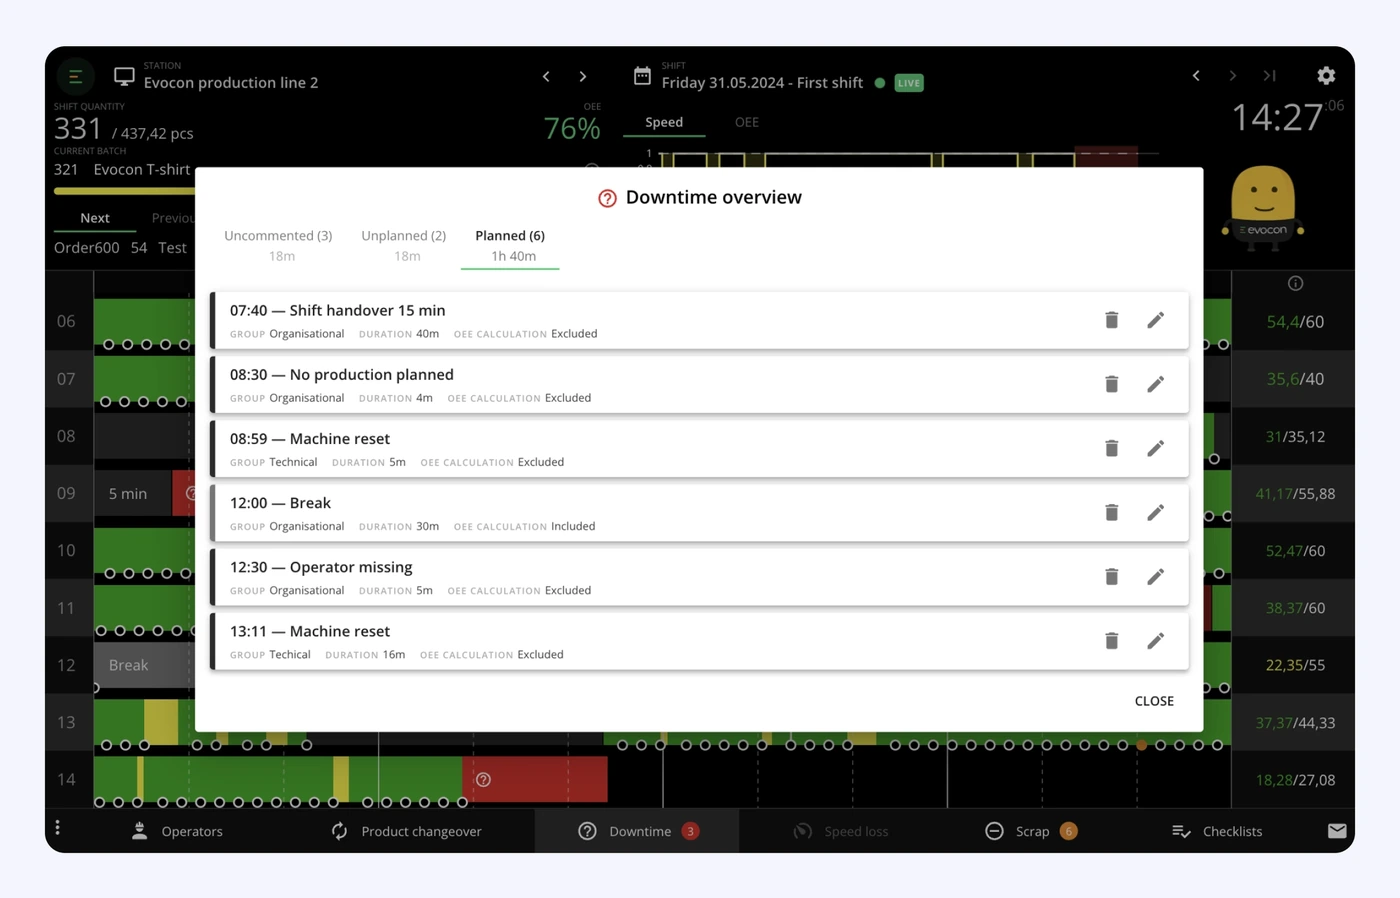Go to next shift arrow
The image size is (1400, 898).
point(1233,75)
